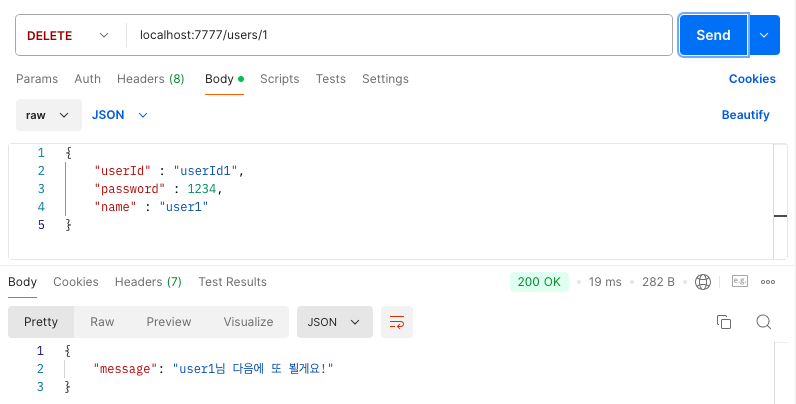796x404 pixels.
Task: Select the Raw response view
Action: pyautogui.click(x=102, y=322)
